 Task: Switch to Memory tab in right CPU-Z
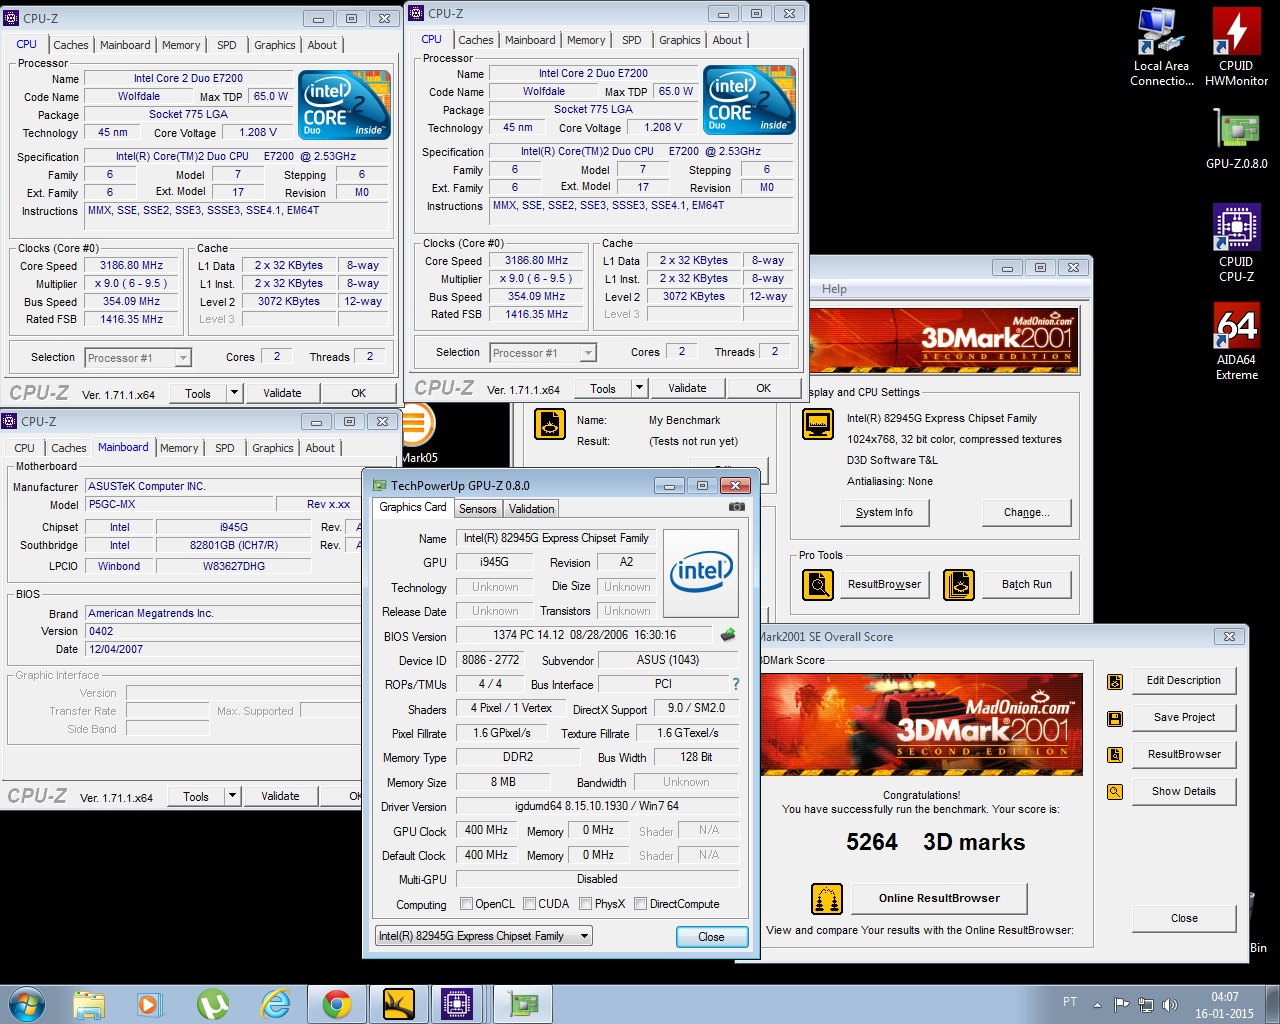pyautogui.click(x=586, y=40)
